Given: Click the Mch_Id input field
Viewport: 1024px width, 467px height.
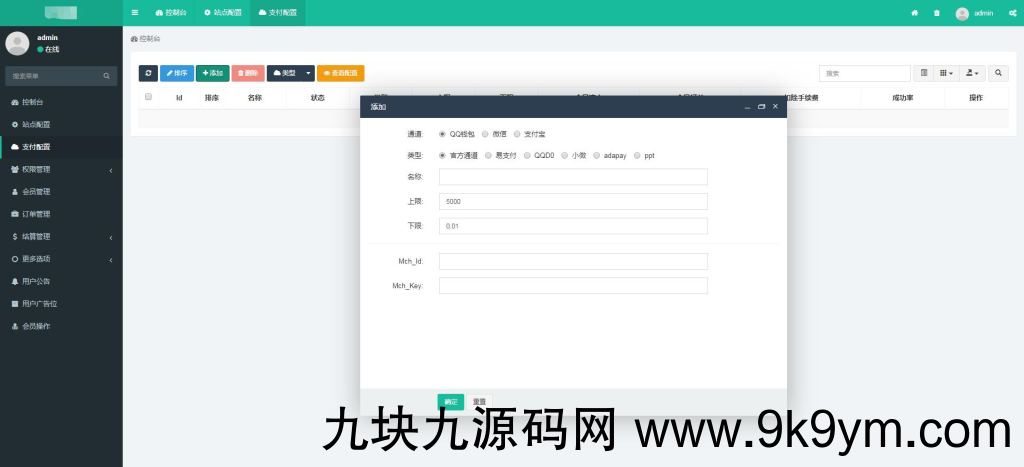Looking at the screenshot, I should tap(573, 262).
